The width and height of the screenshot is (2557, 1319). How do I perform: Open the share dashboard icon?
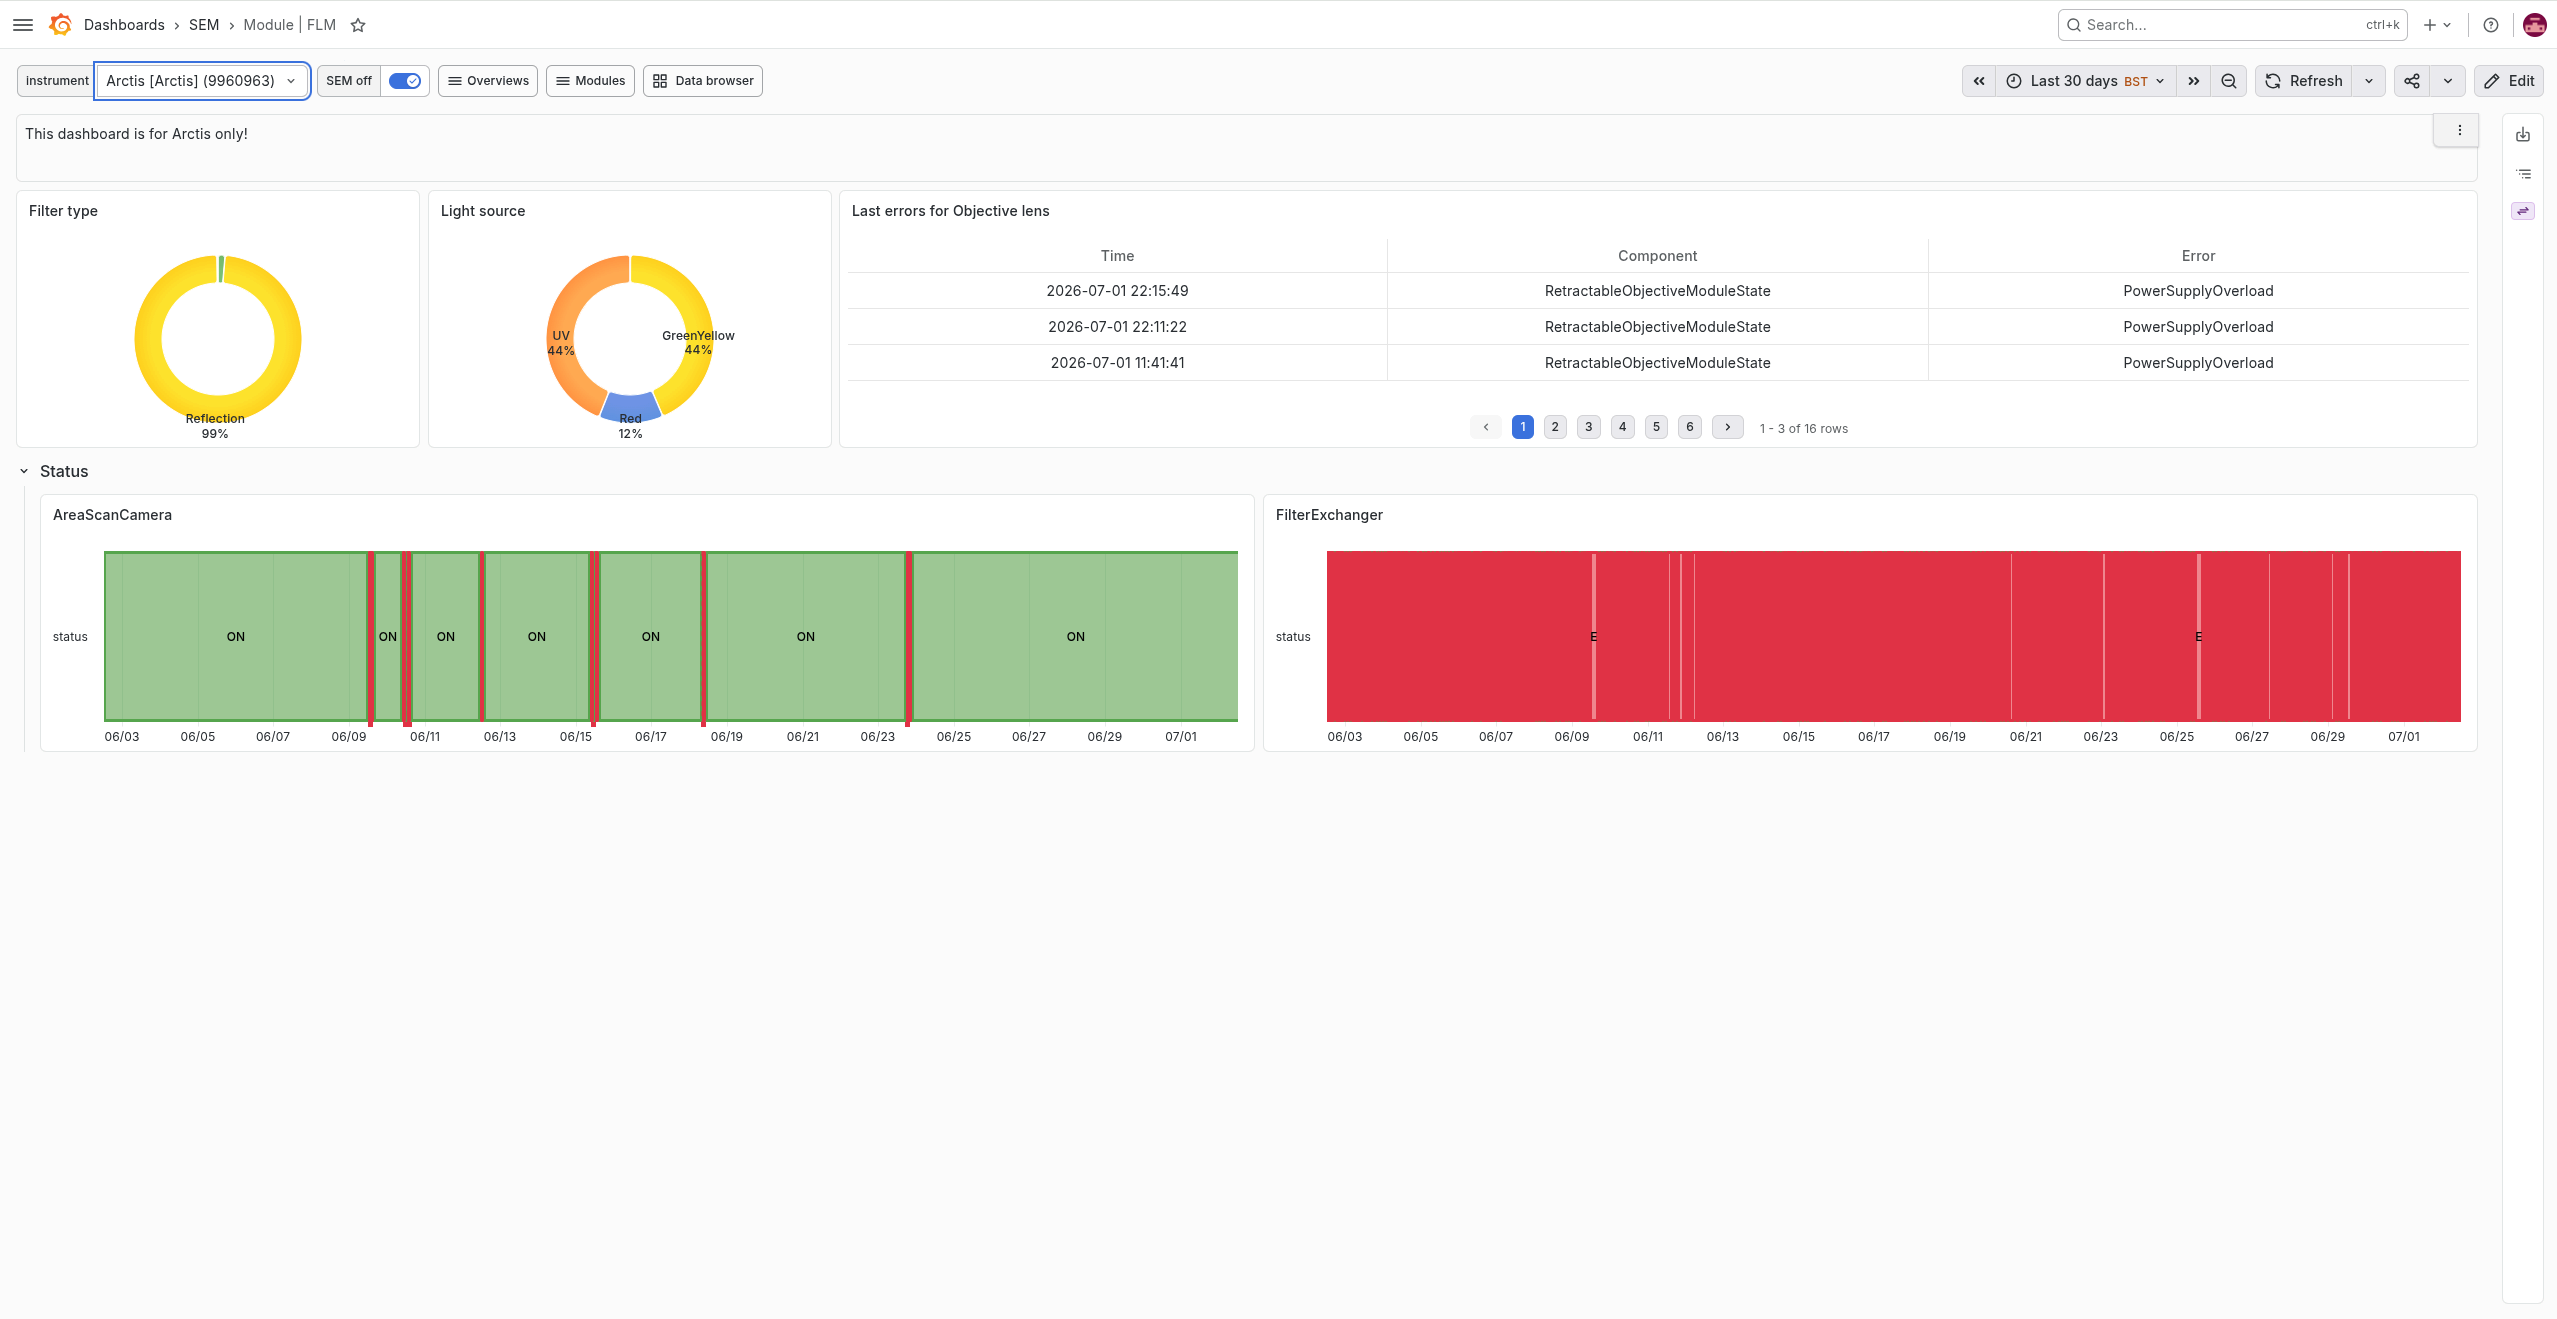tap(2412, 81)
